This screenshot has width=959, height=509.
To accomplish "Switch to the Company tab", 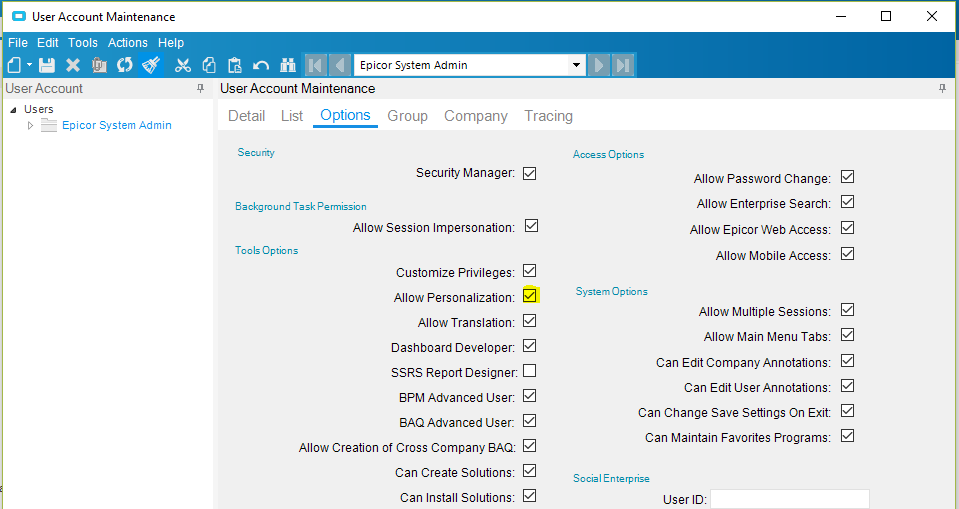I will pyautogui.click(x=476, y=116).
